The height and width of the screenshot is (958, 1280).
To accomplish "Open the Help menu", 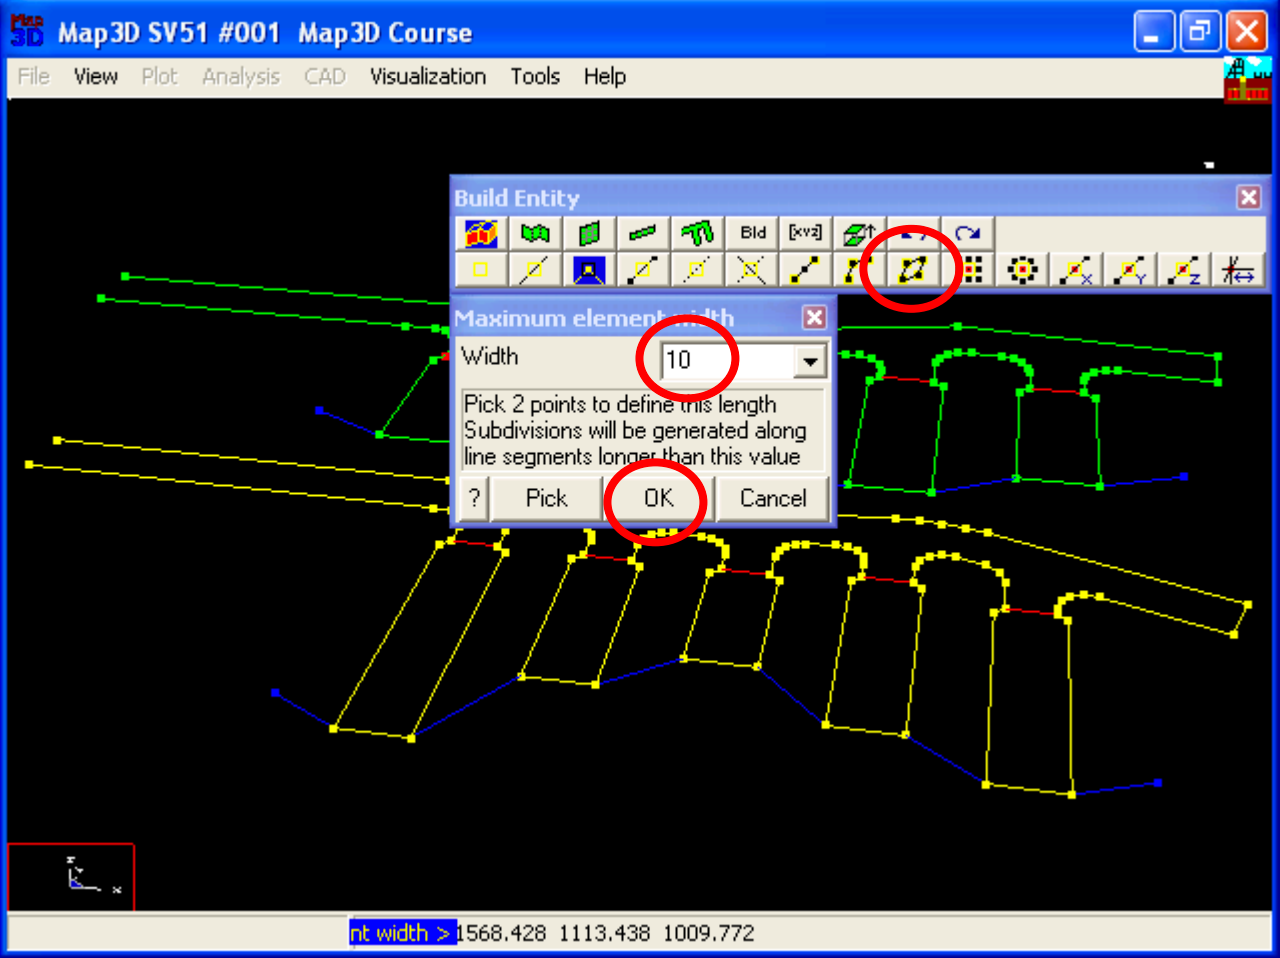I will coord(605,76).
